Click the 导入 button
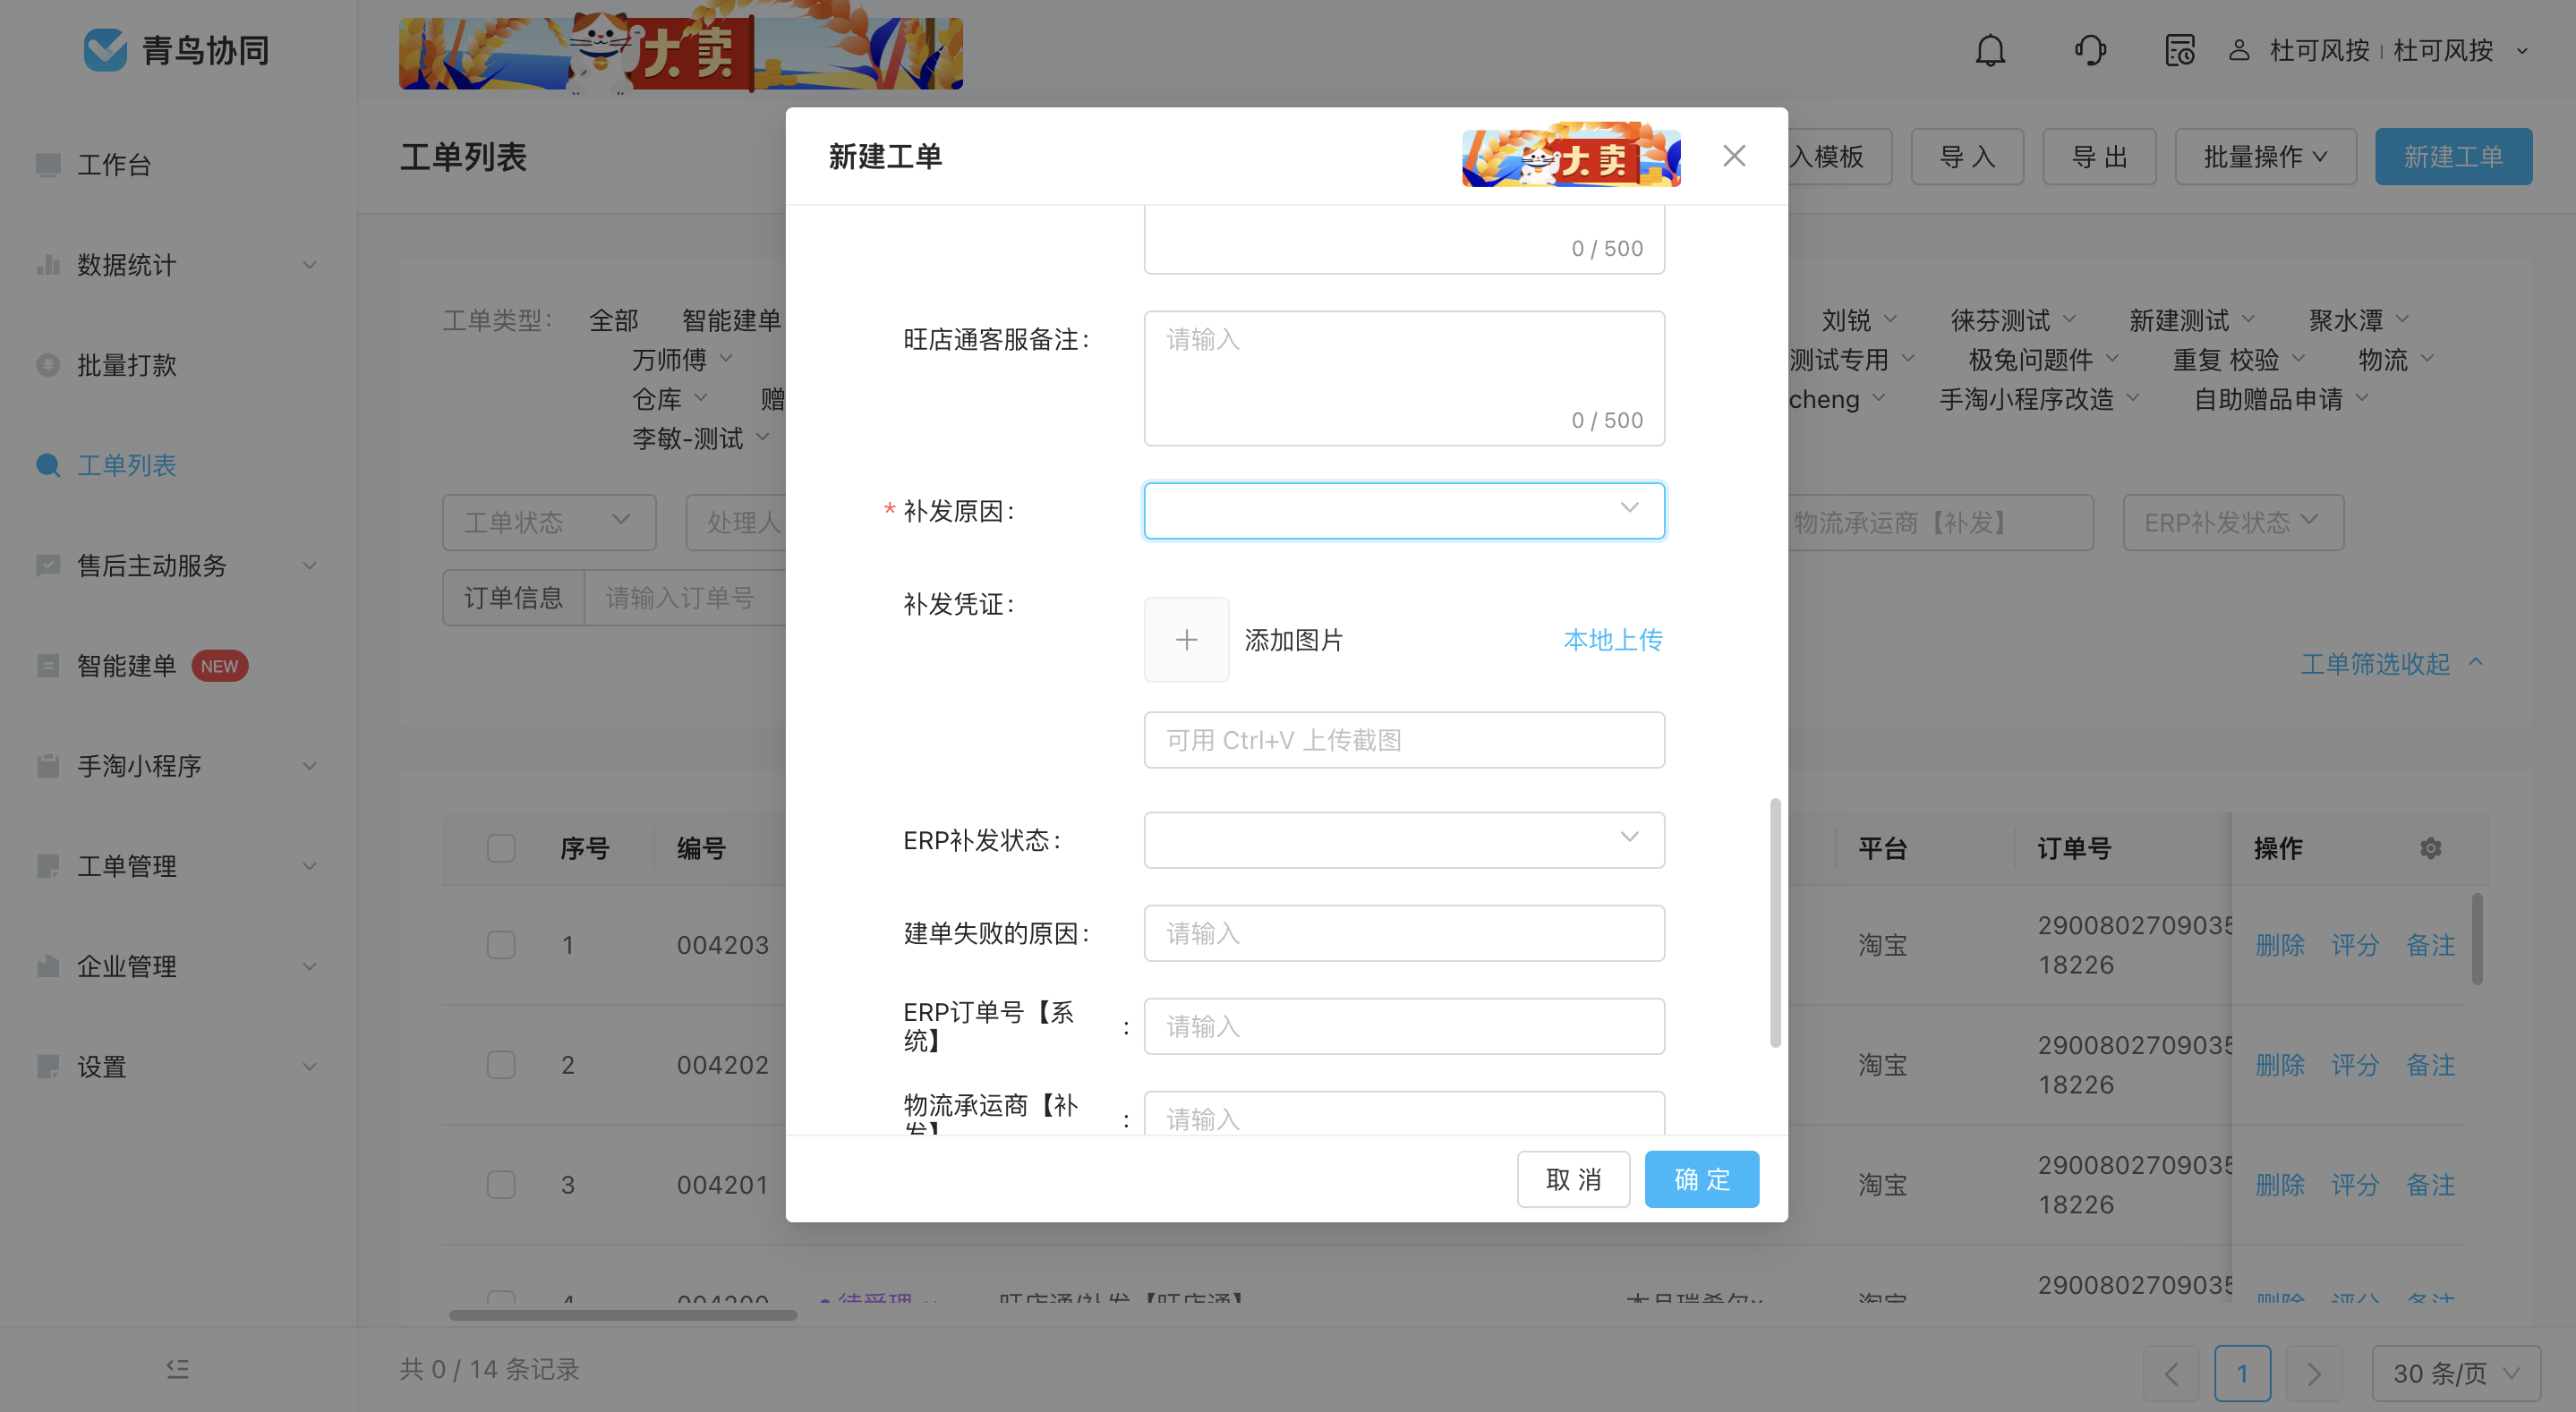The width and height of the screenshot is (2576, 1412). click(1967, 156)
